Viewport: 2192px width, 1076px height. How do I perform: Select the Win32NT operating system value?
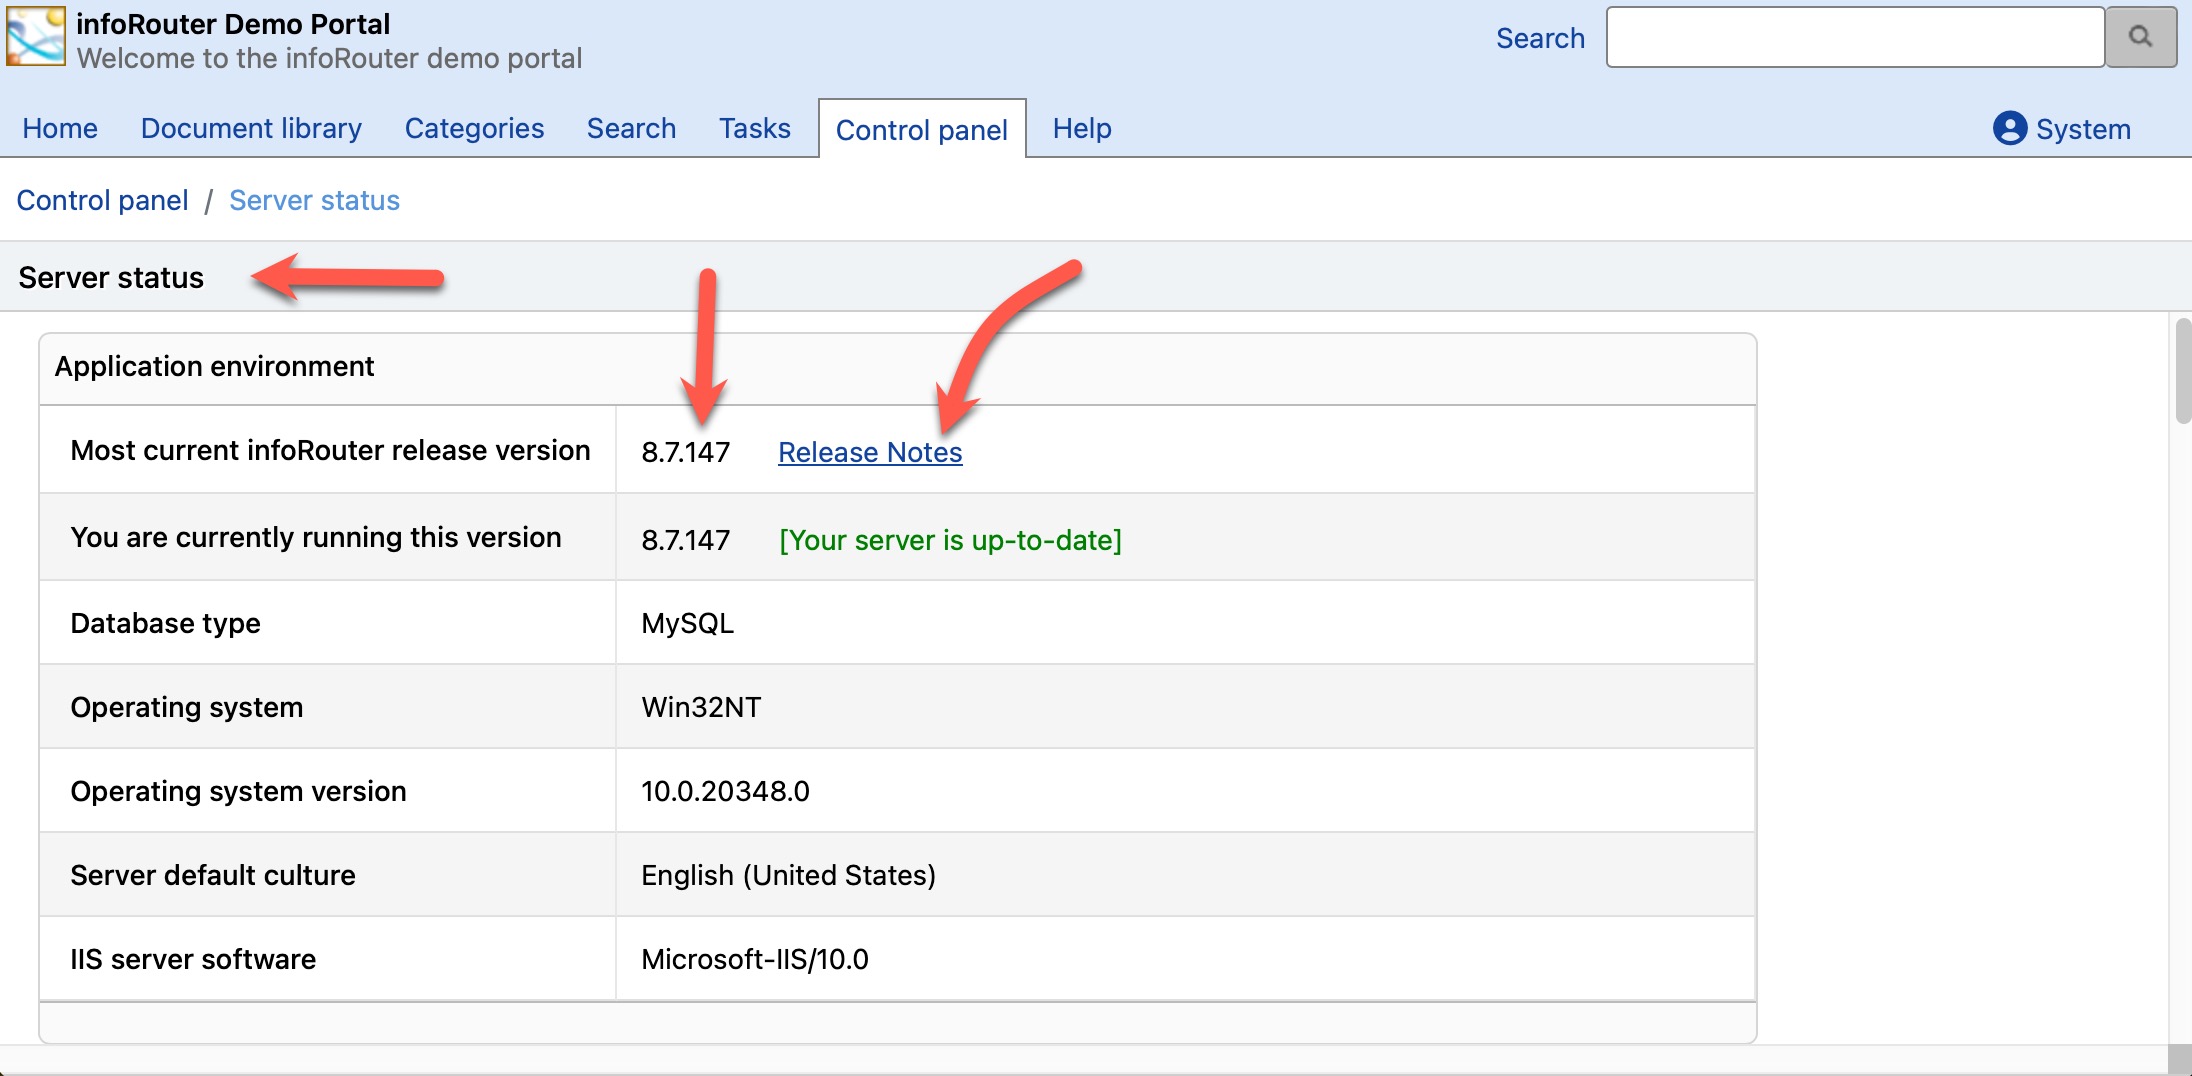pos(701,707)
